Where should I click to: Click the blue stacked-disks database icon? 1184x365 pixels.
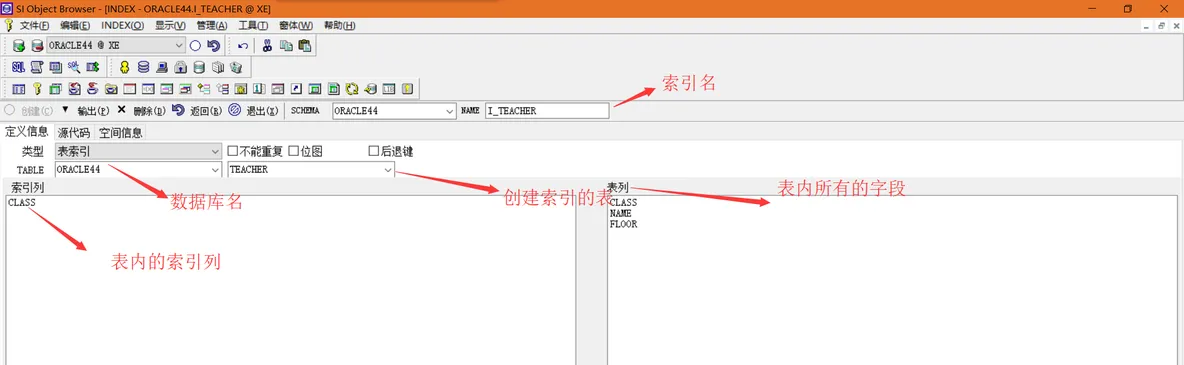point(143,67)
